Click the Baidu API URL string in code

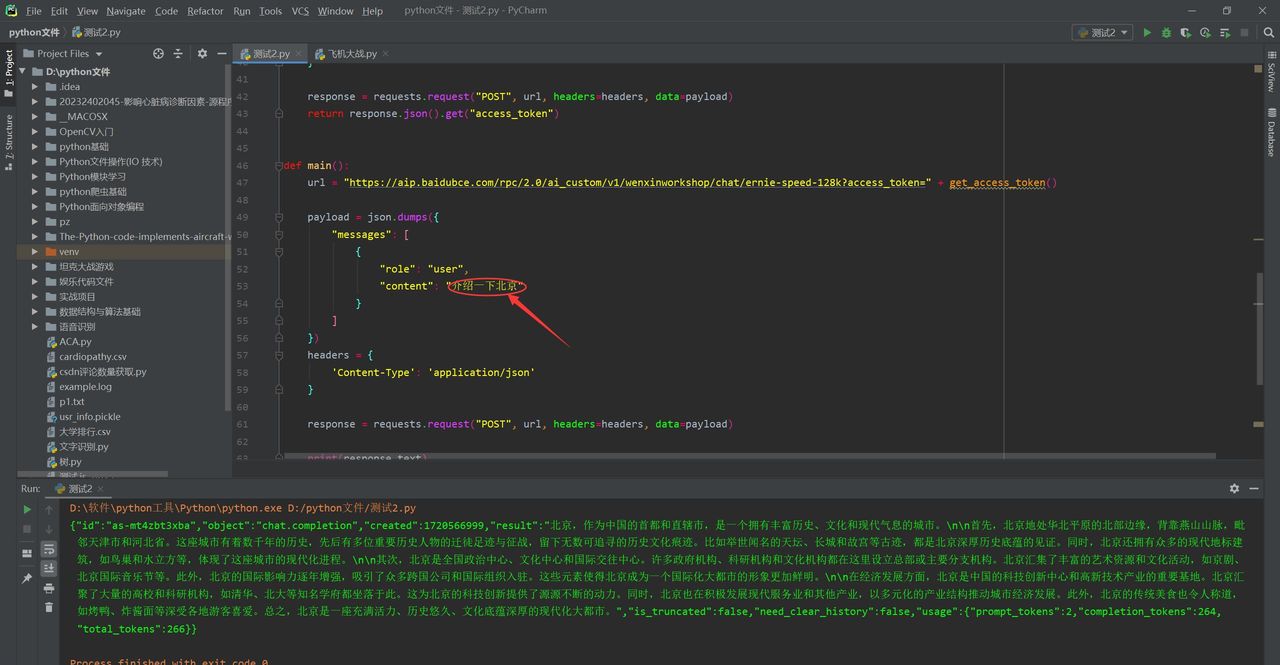tap(637, 183)
